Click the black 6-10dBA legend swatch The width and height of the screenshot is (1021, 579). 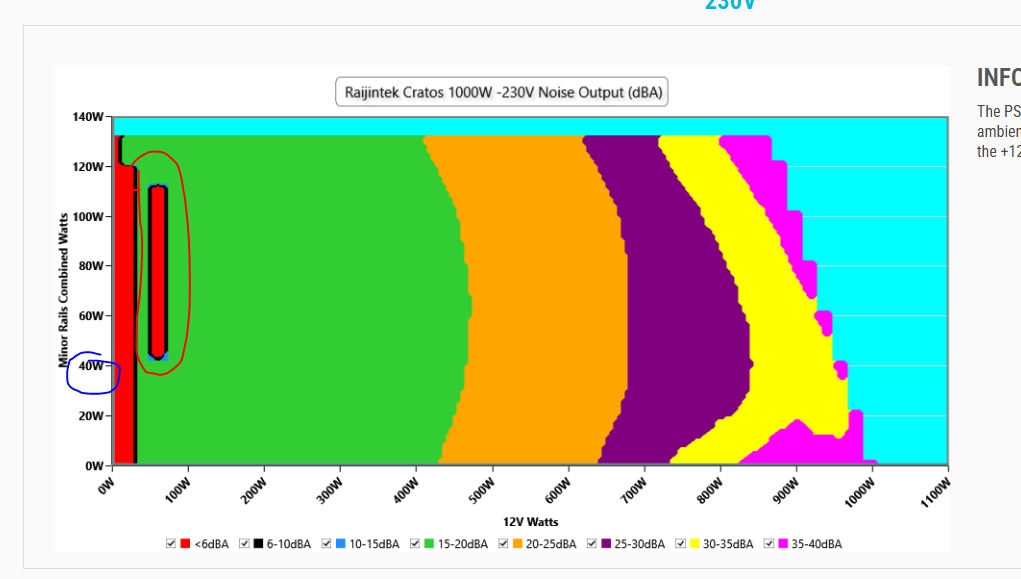(259, 543)
